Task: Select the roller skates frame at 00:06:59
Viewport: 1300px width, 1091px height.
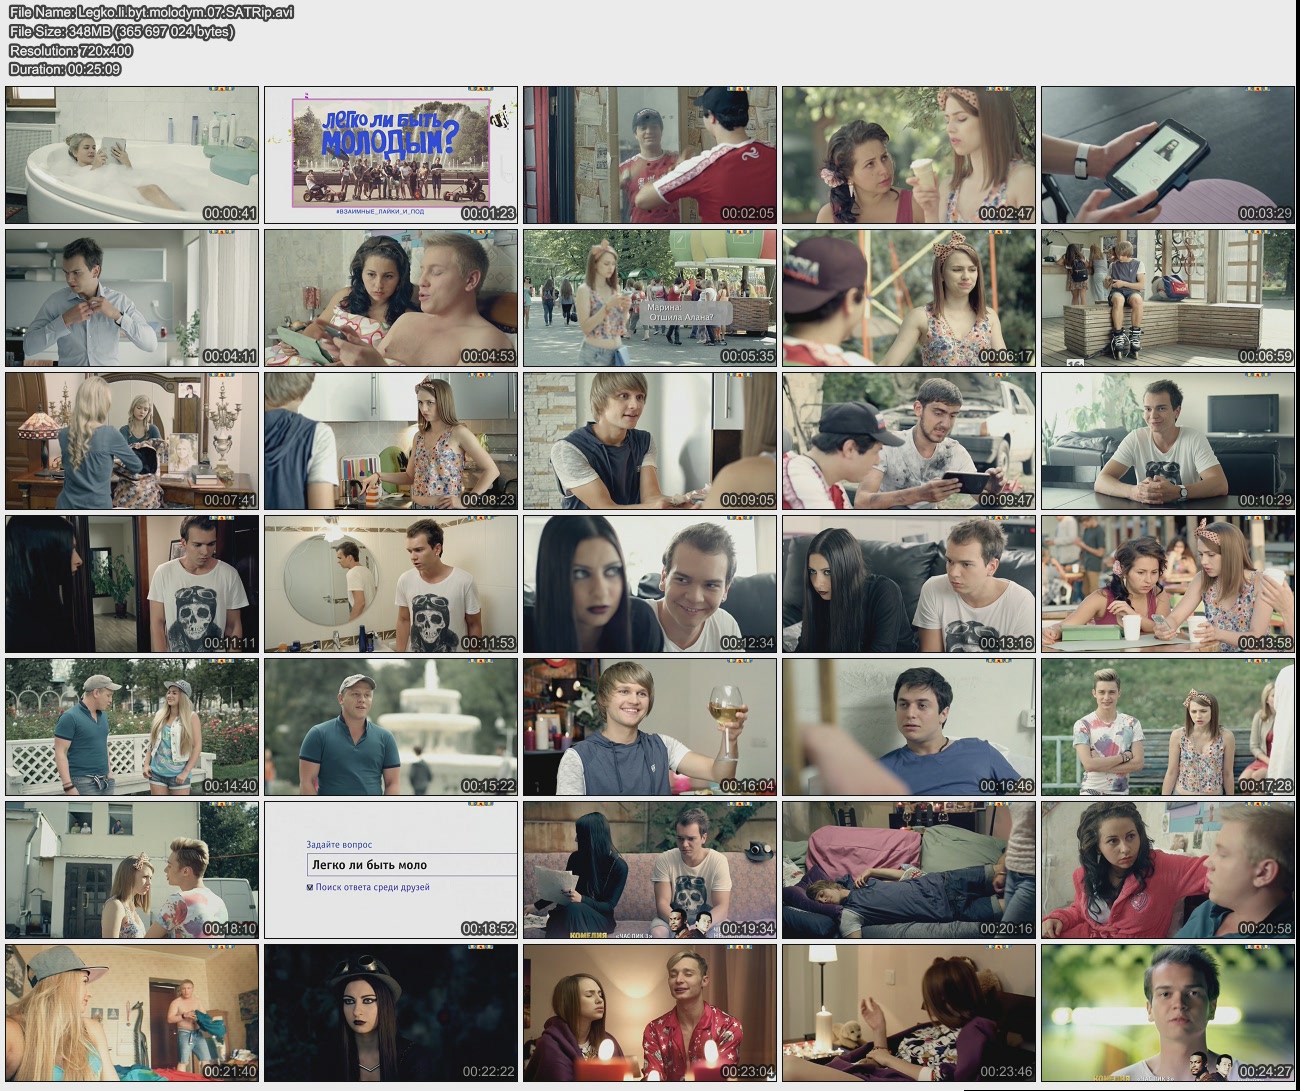Action: click(x=1167, y=297)
